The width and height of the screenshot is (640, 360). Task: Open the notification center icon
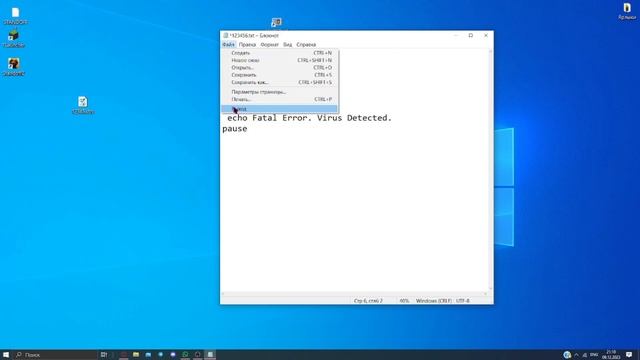(x=629, y=355)
